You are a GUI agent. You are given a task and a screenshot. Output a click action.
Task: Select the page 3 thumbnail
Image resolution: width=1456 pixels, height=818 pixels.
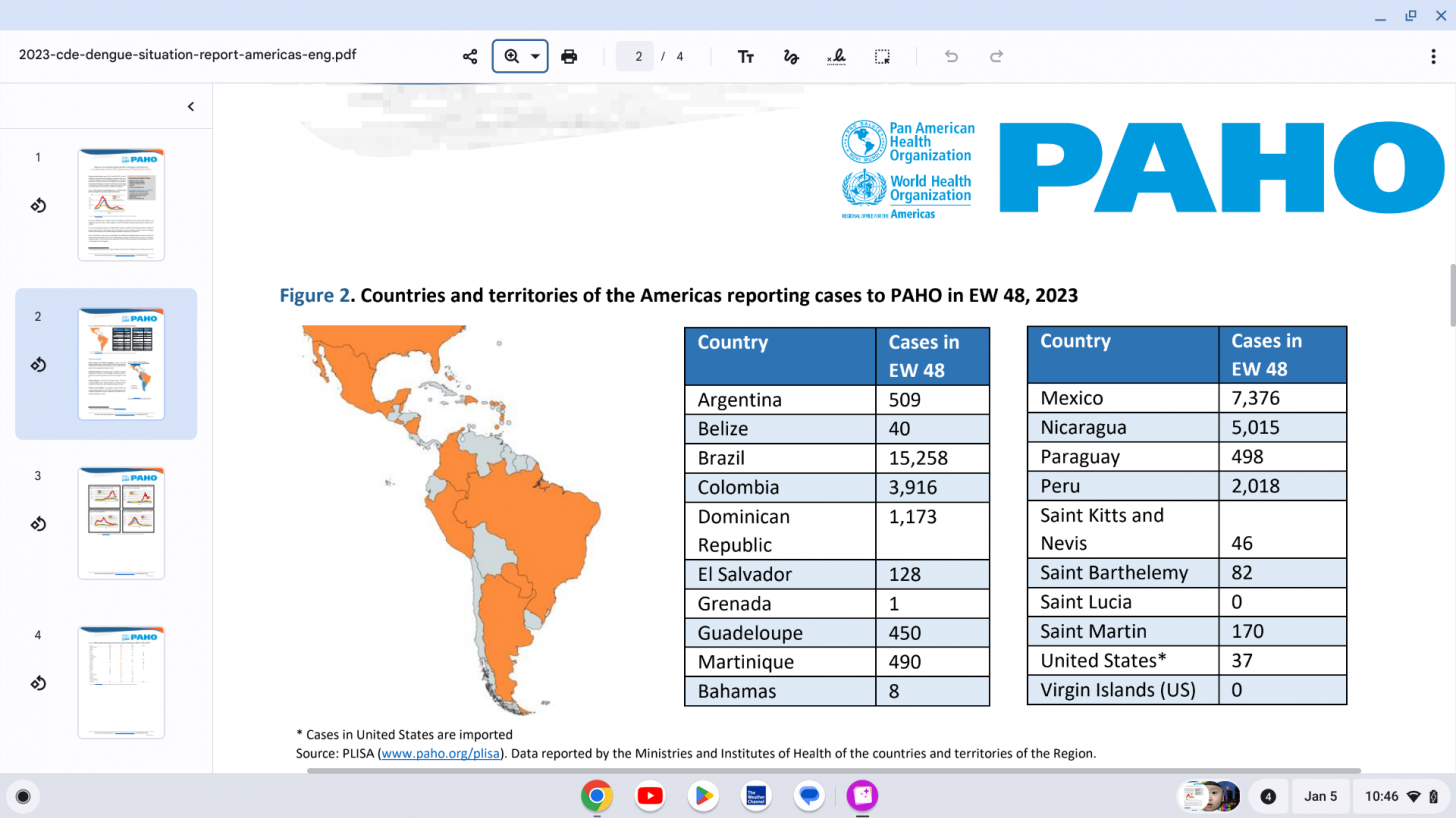tap(121, 523)
